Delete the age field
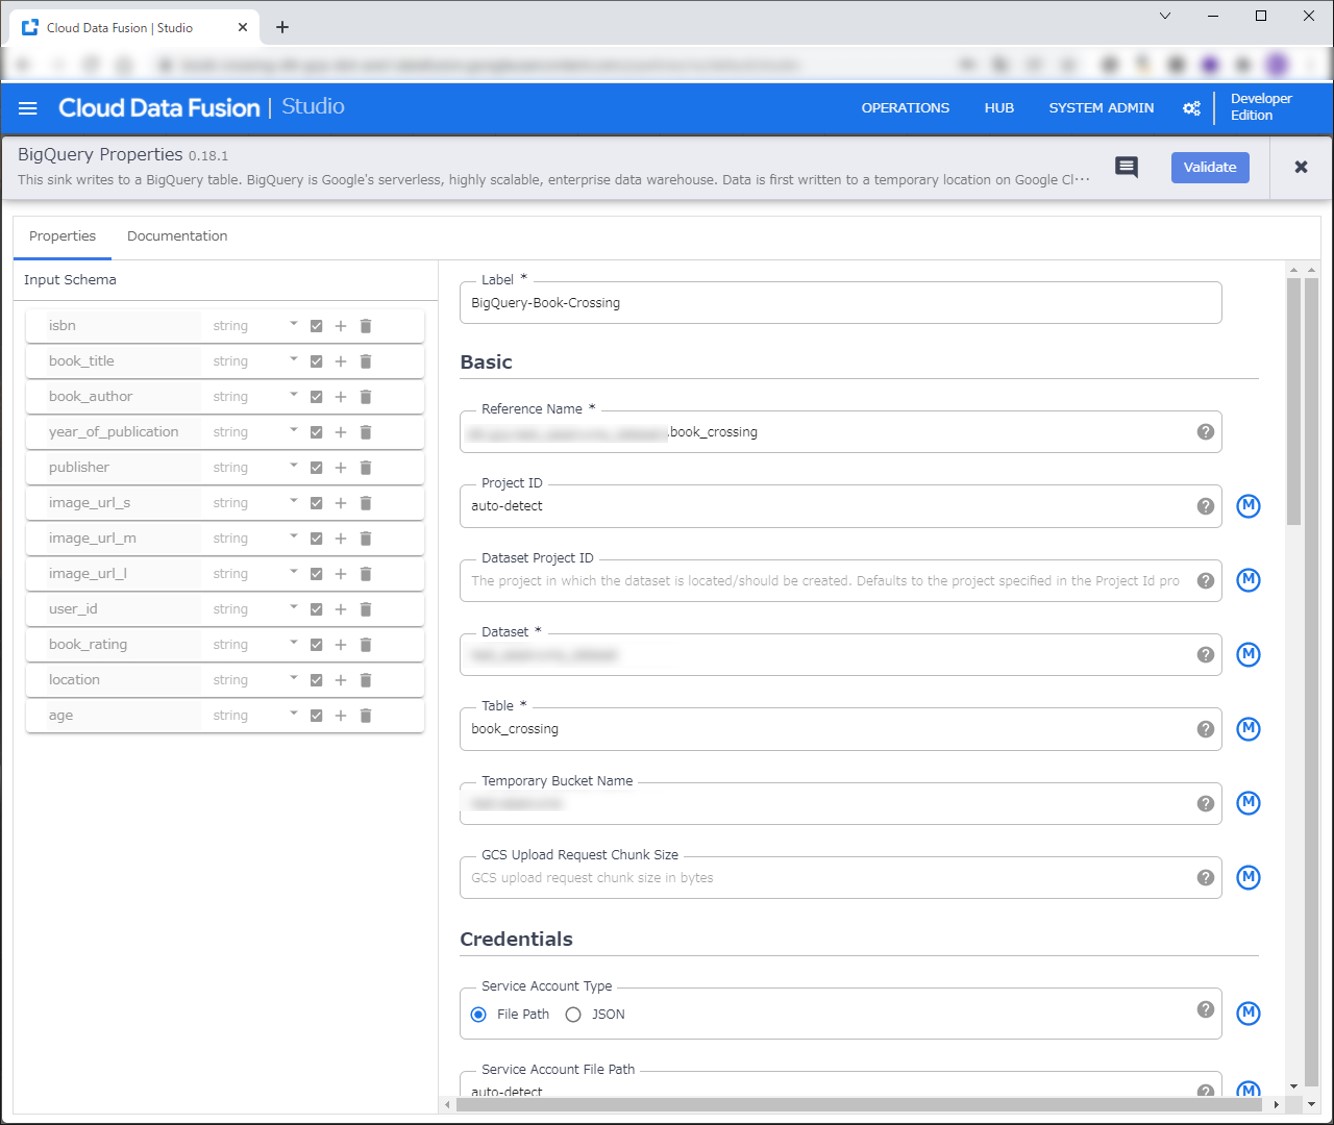Screen dimensions: 1334x1125 pyautogui.click(x=366, y=715)
